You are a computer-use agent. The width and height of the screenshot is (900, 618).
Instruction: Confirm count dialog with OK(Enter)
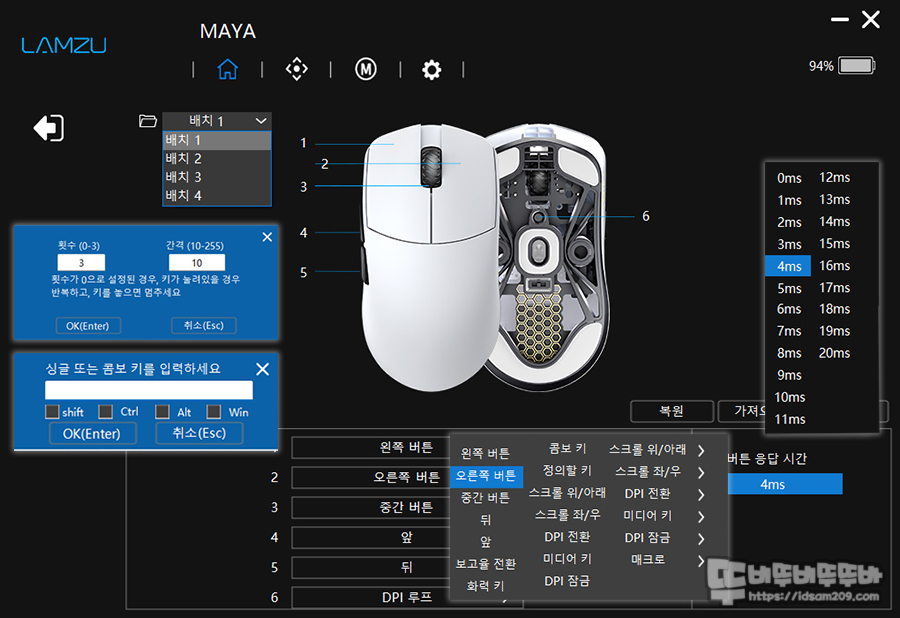click(88, 326)
